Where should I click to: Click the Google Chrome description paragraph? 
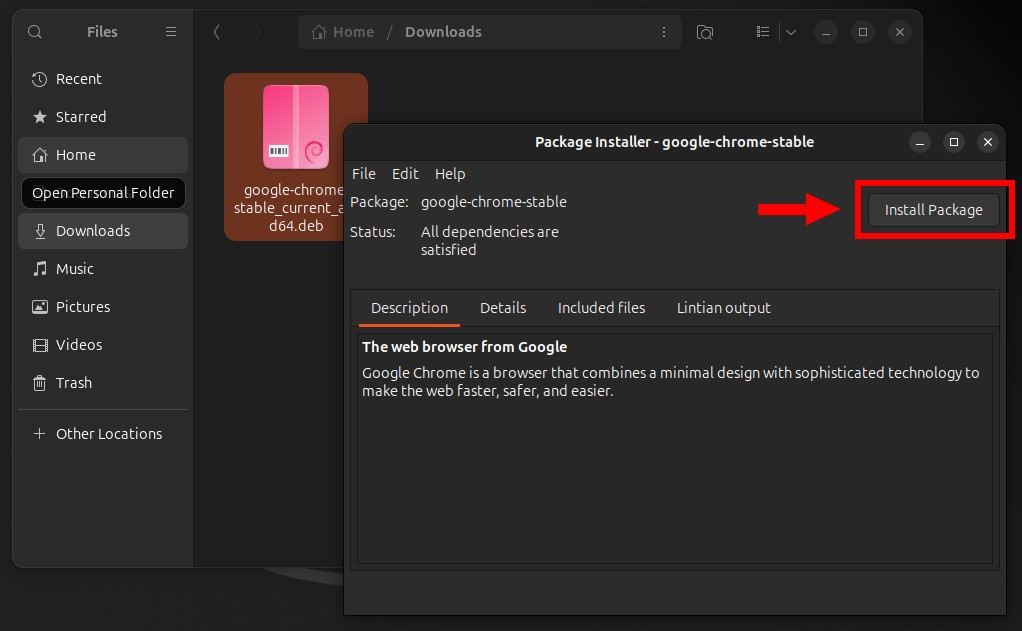tap(670, 382)
